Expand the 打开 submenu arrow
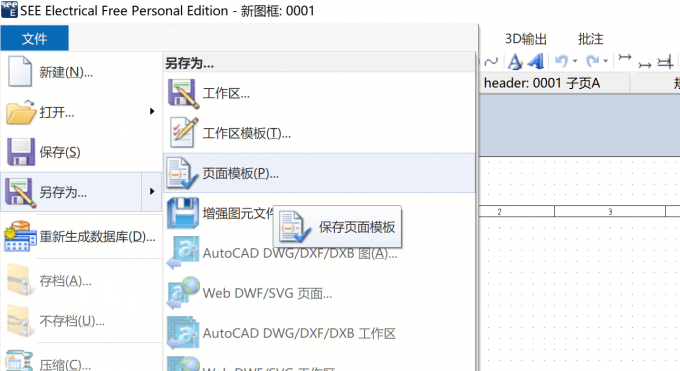 point(152,112)
